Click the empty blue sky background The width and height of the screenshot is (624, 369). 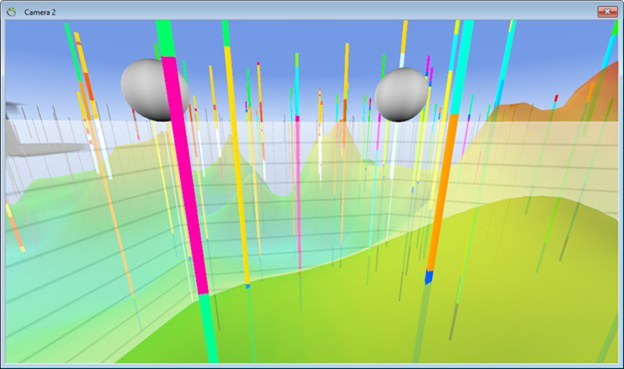pos(302,36)
